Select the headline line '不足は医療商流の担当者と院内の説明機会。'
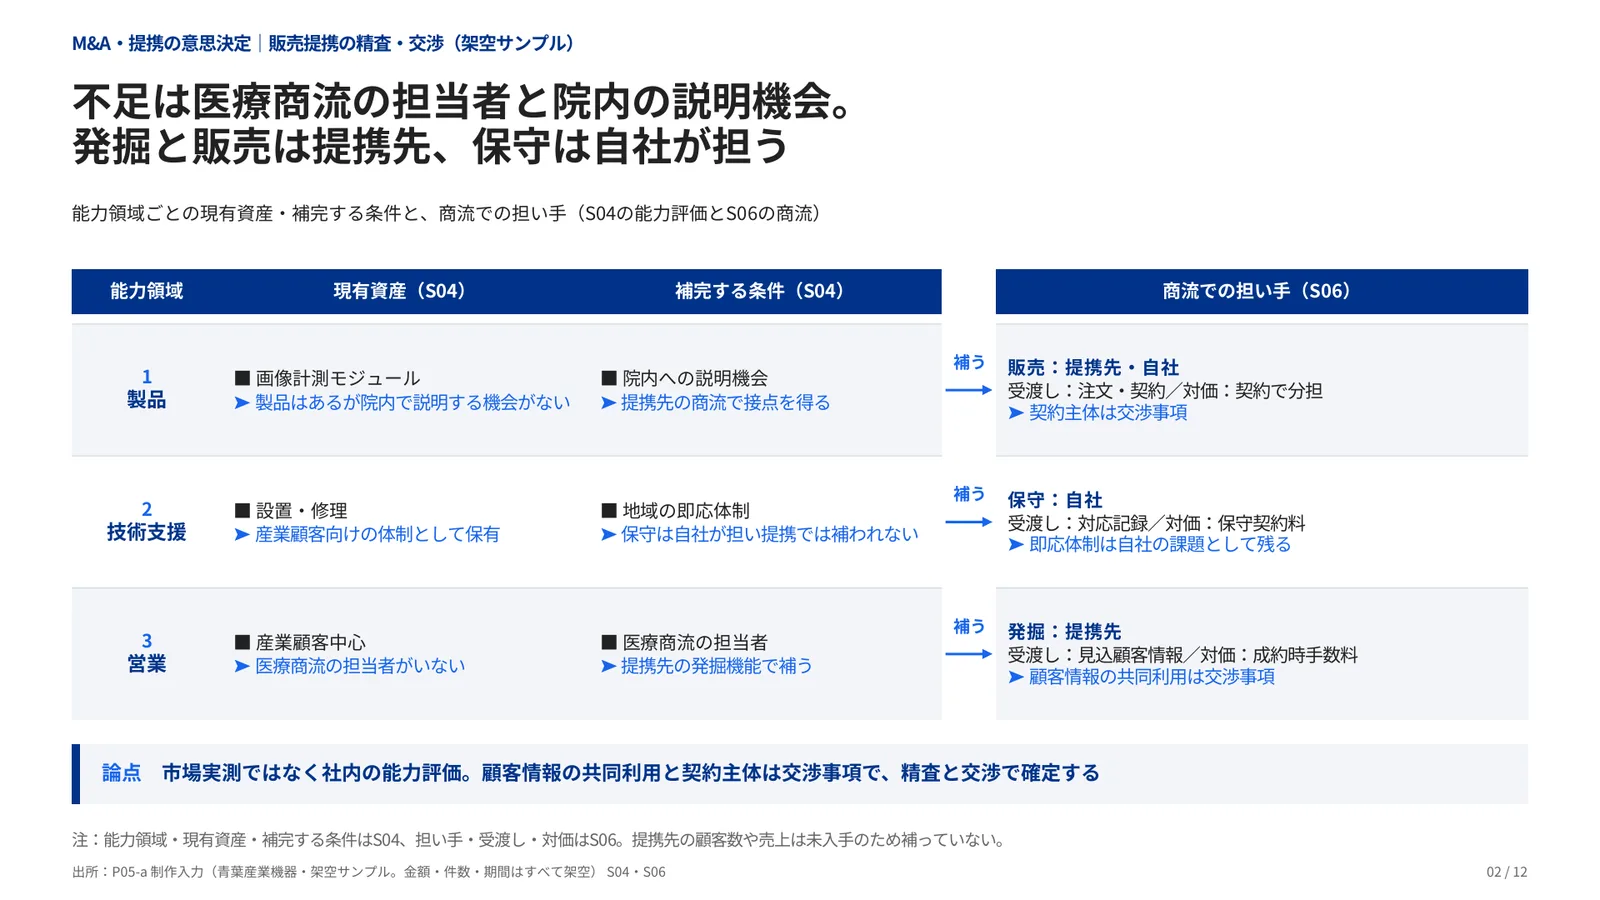This screenshot has width=1600, height=900. [464, 102]
